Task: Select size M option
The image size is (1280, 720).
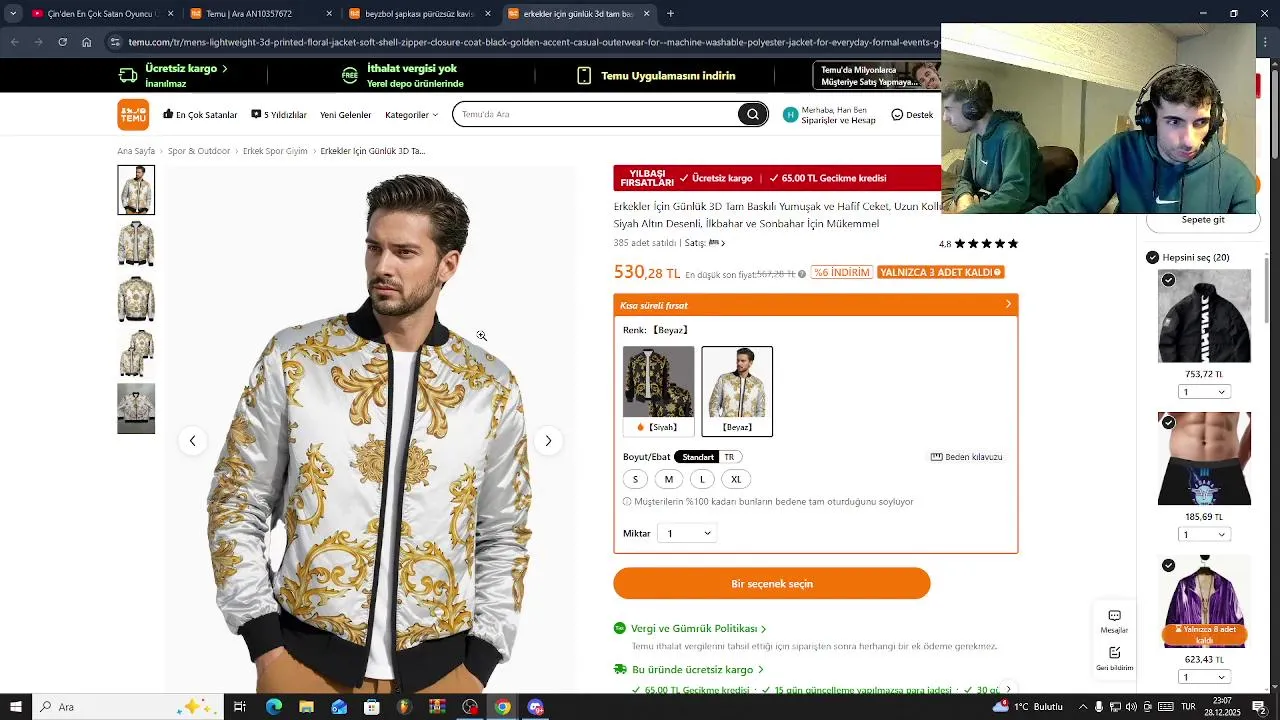Action: pyautogui.click(x=669, y=479)
